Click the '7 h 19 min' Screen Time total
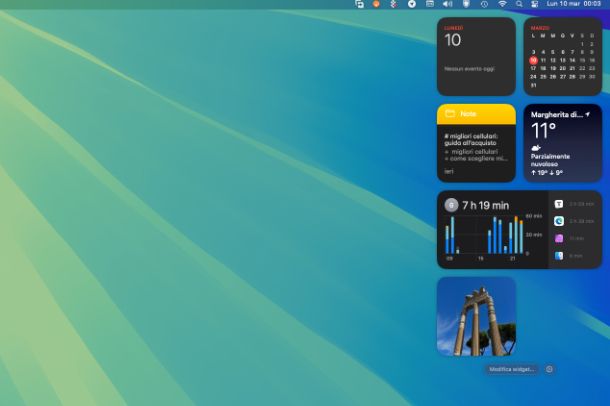610x406 pixels. [x=485, y=205]
